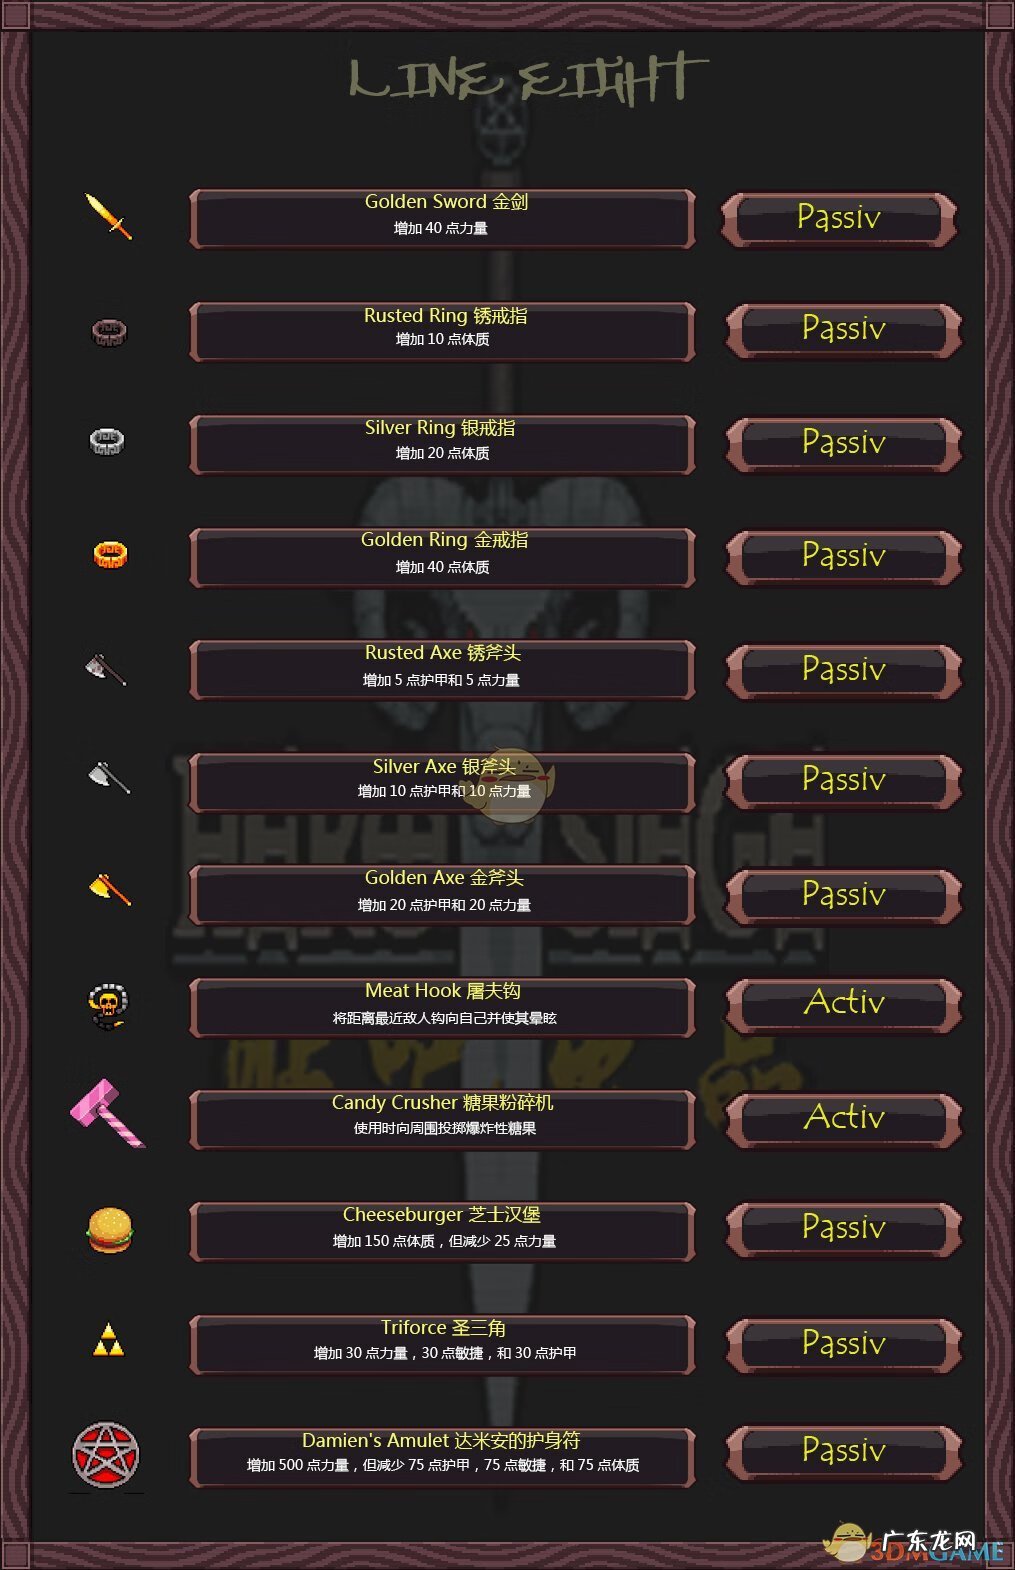Viewport: 1015px width, 1570px height.
Task: Click the Activ button beside Candy Crusher
Action: click(x=844, y=1118)
